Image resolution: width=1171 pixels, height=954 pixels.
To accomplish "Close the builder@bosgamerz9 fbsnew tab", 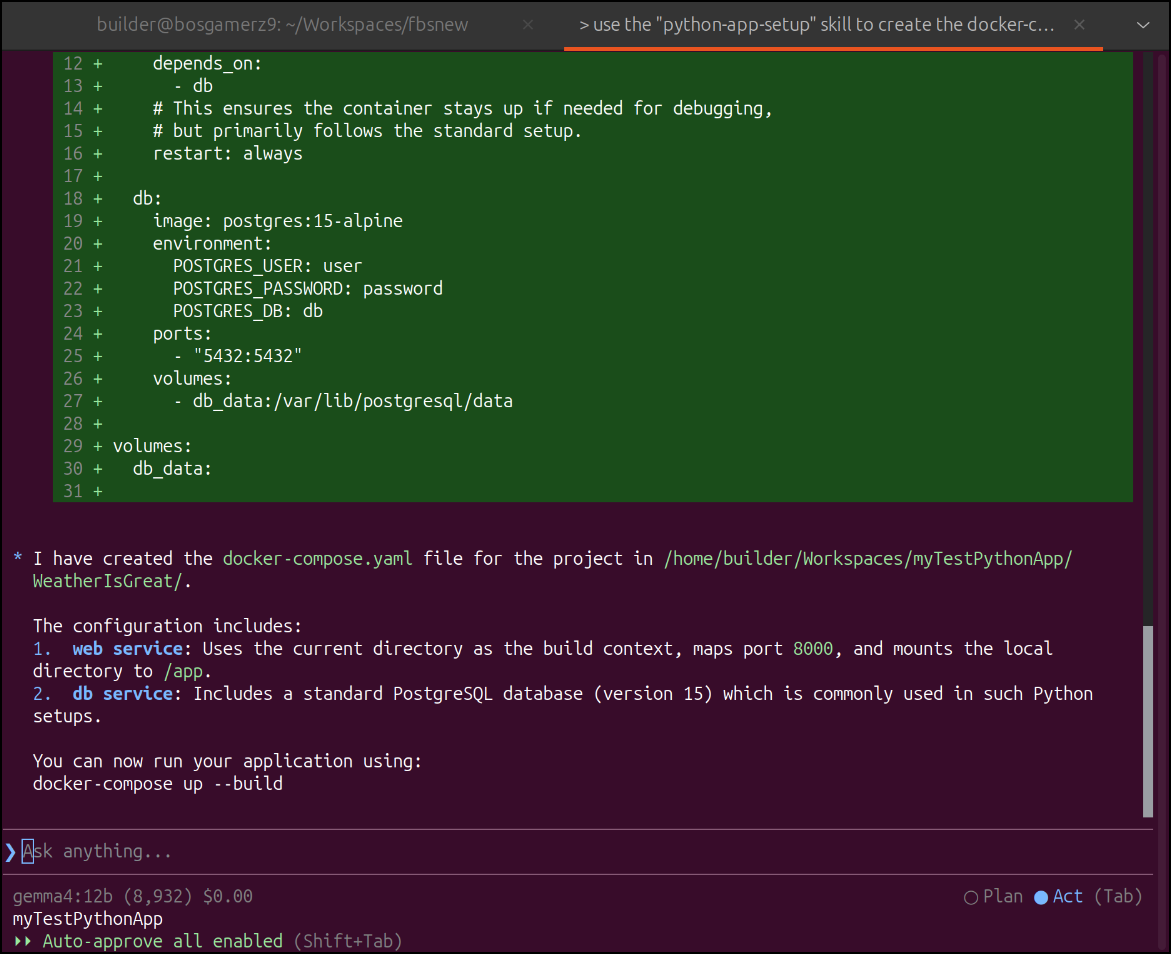I will click(528, 25).
